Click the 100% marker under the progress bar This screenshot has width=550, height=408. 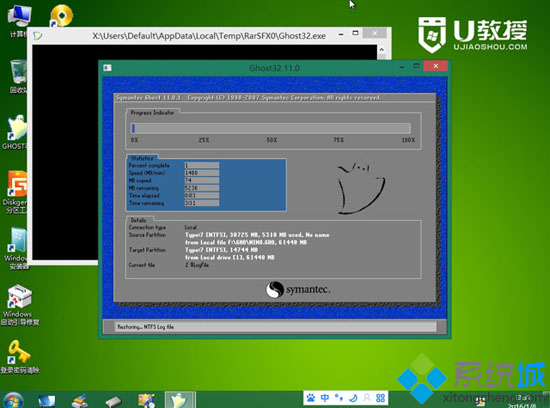click(x=408, y=140)
